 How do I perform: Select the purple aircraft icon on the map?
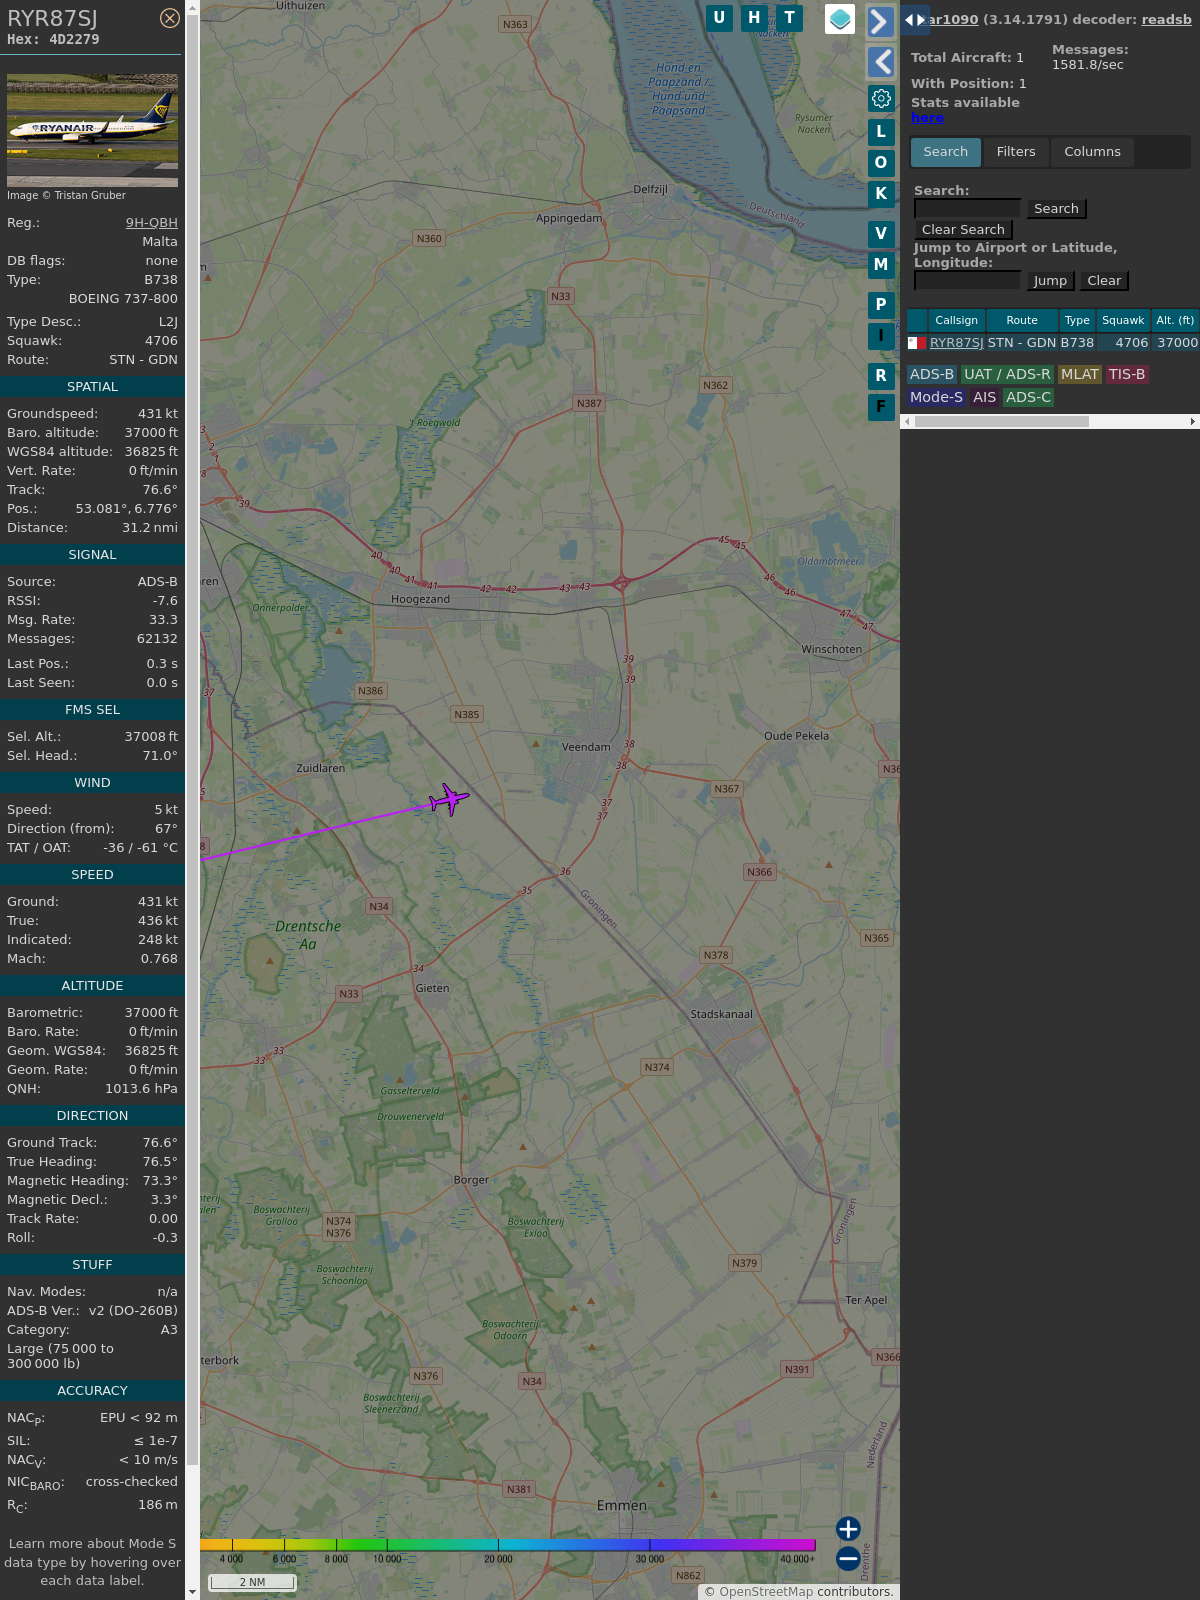[x=449, y=799]
